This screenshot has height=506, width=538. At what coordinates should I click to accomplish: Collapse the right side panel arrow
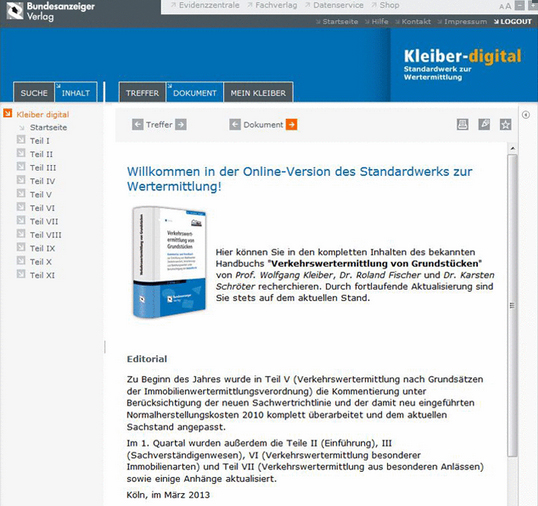pyautogui.click(x=526, y=115)
